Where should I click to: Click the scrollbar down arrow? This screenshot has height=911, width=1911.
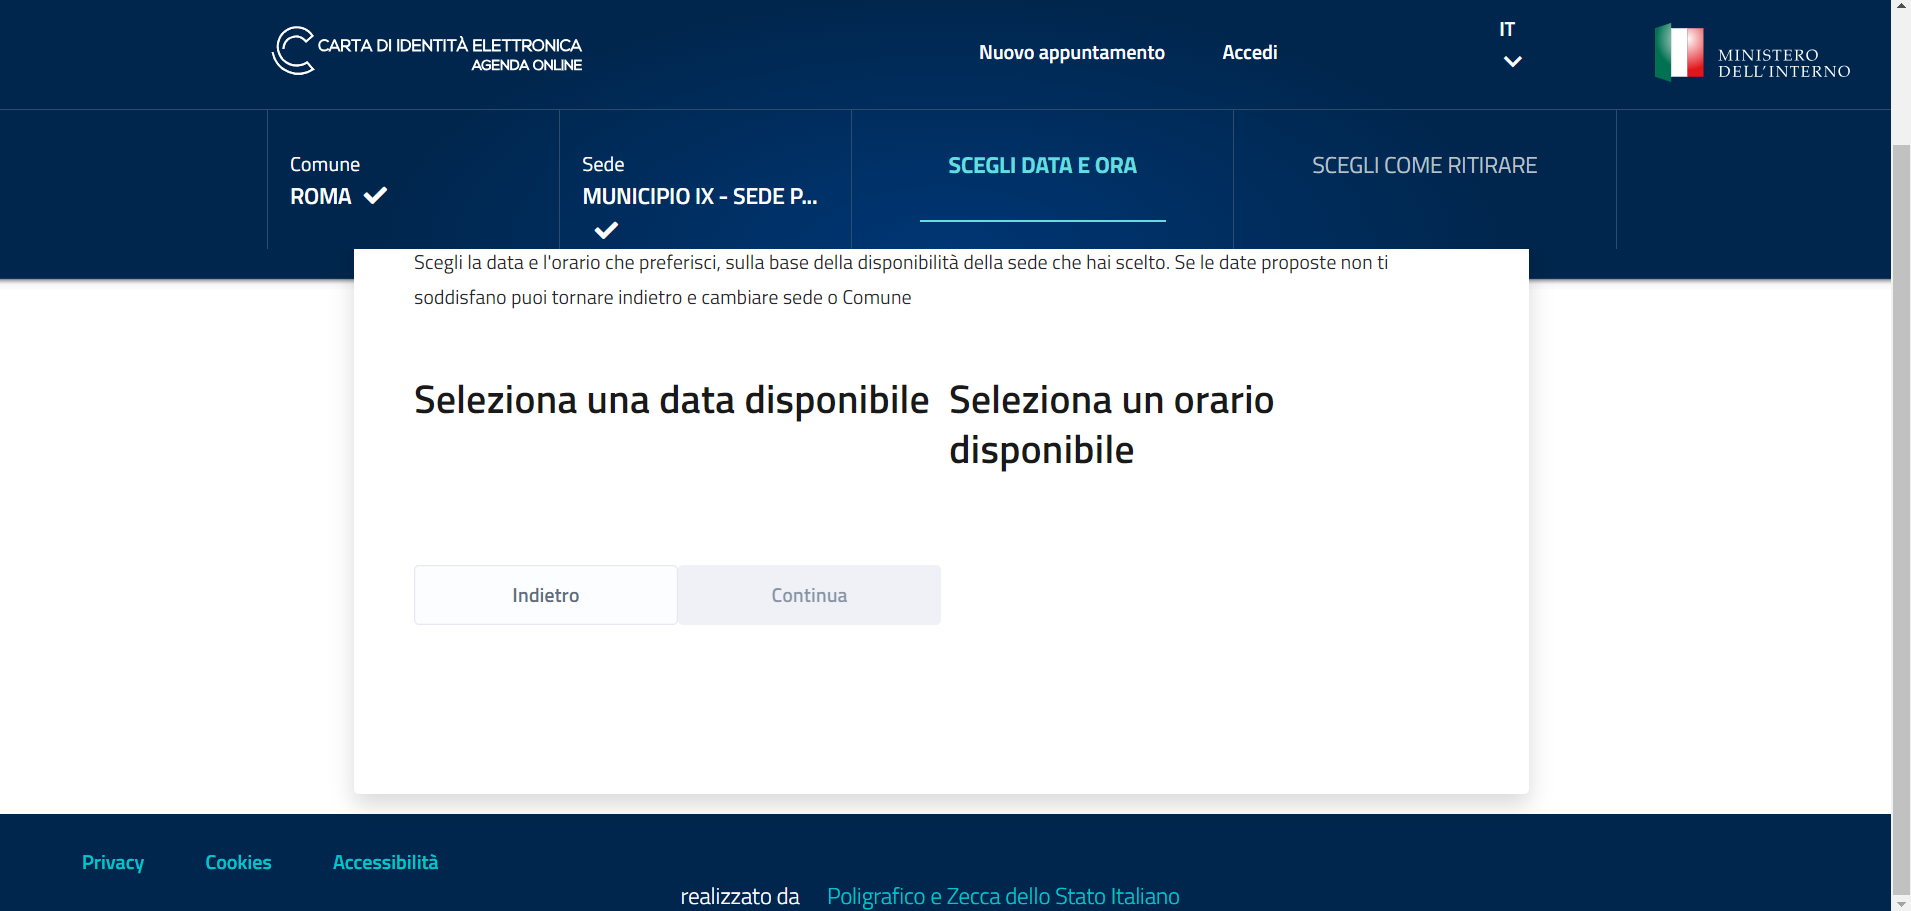point(1901,903)
